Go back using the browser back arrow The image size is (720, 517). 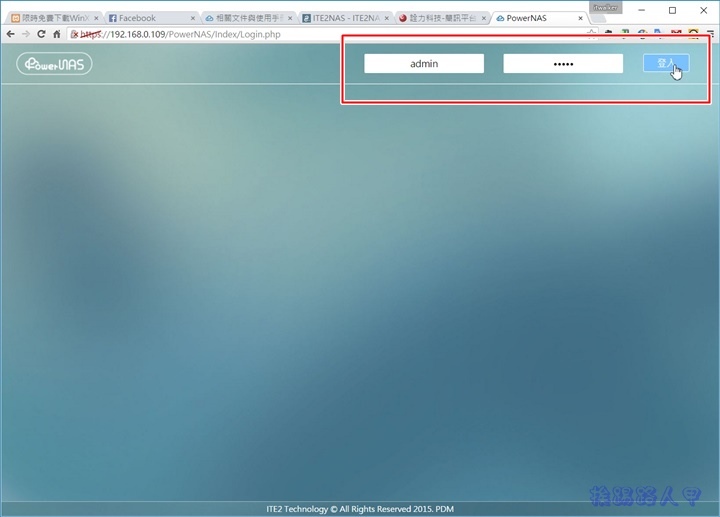click(11, 34)
